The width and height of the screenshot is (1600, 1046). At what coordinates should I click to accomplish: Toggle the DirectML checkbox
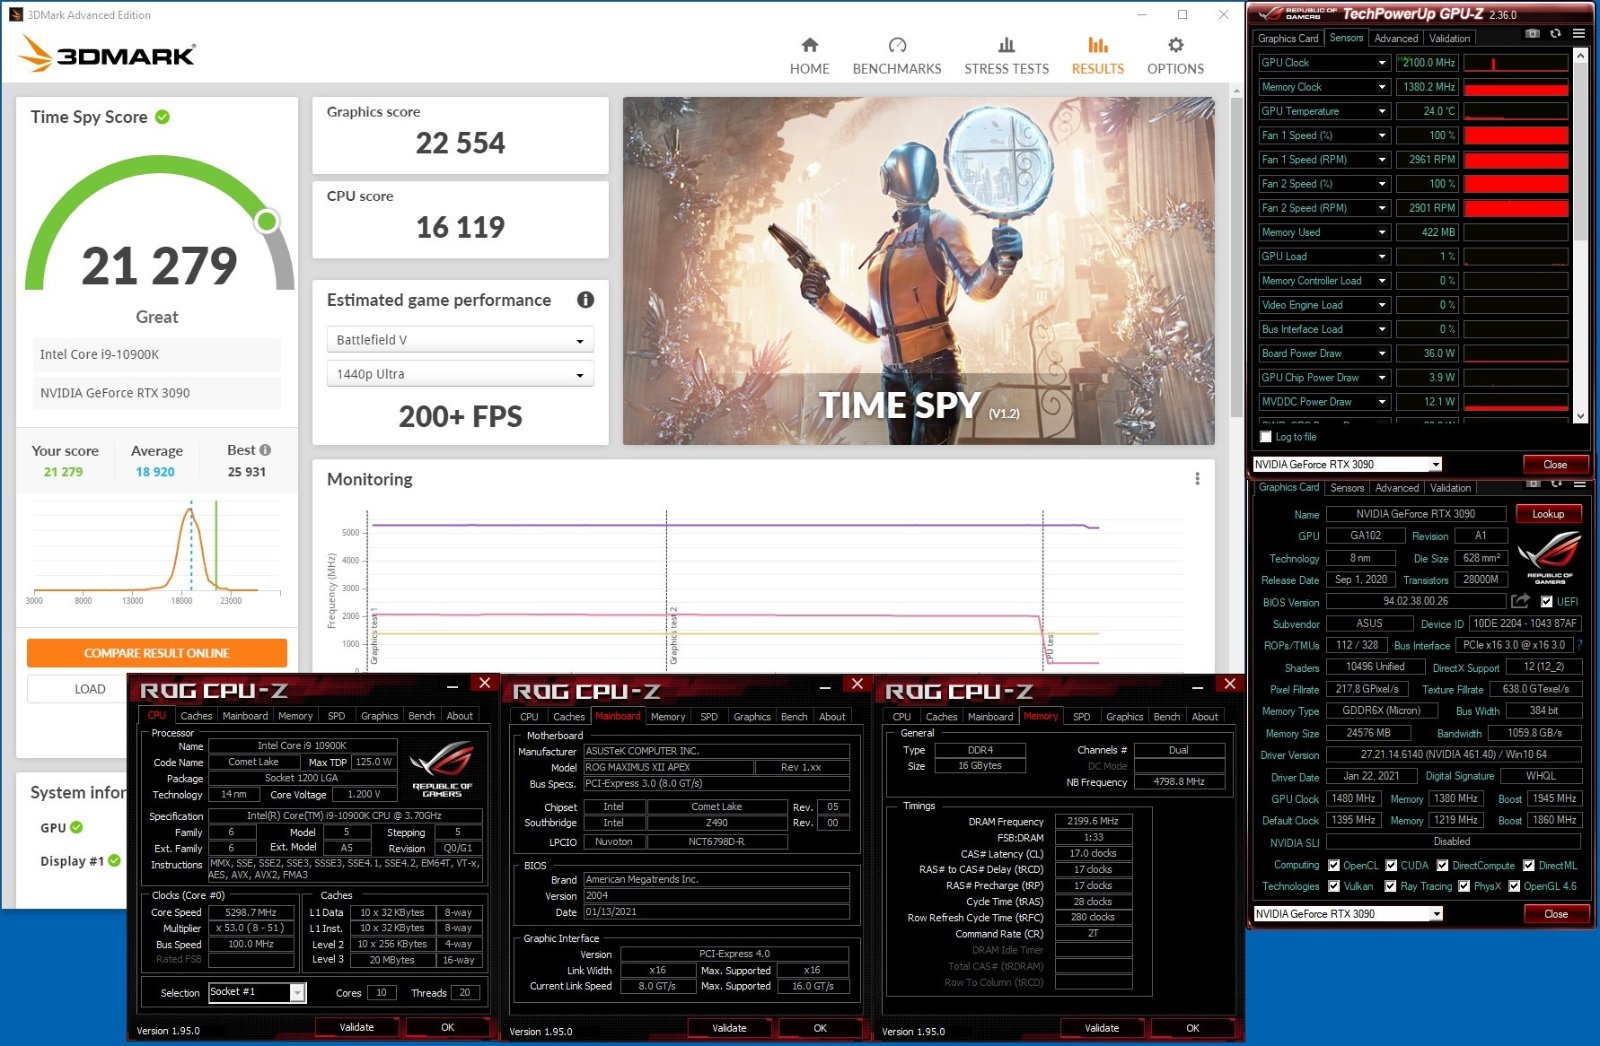coord(1528,866)
